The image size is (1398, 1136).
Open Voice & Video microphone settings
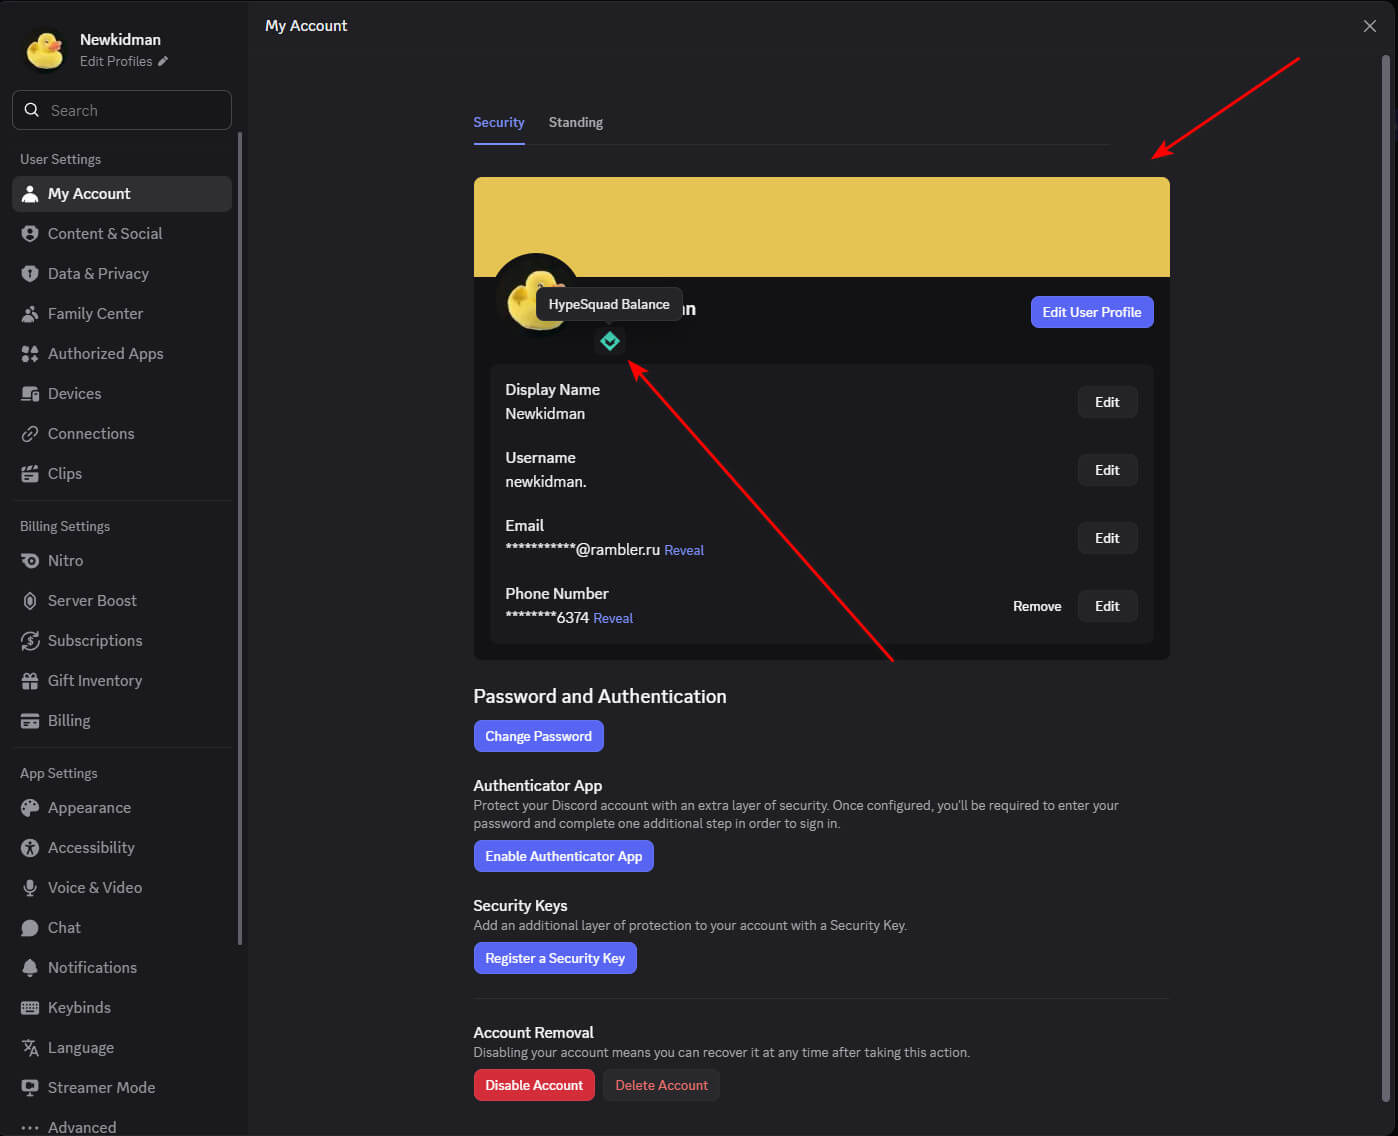pos(94,888)
